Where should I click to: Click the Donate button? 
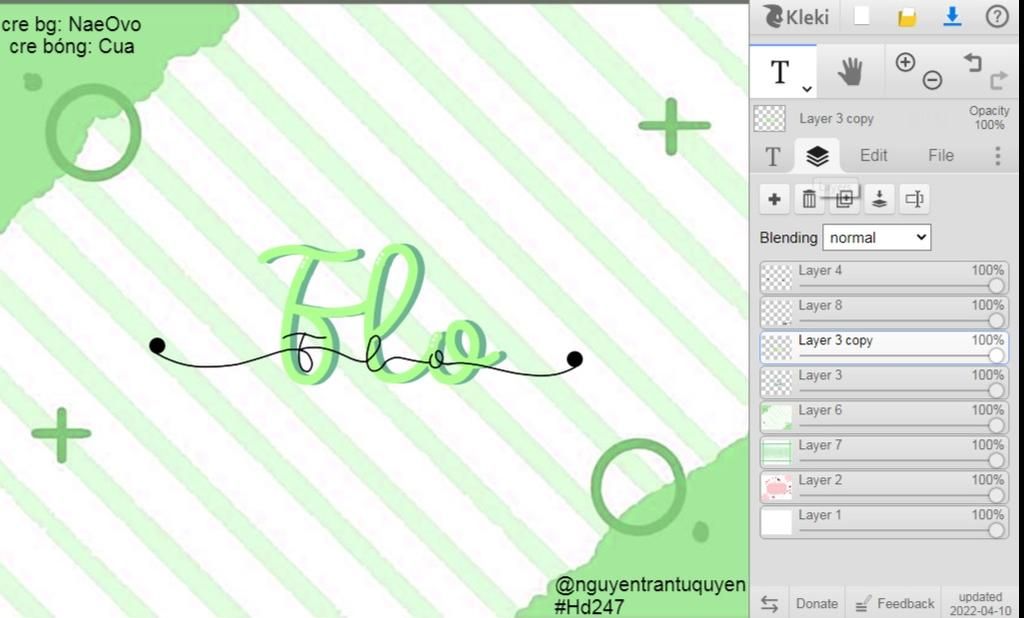[816, 603]
